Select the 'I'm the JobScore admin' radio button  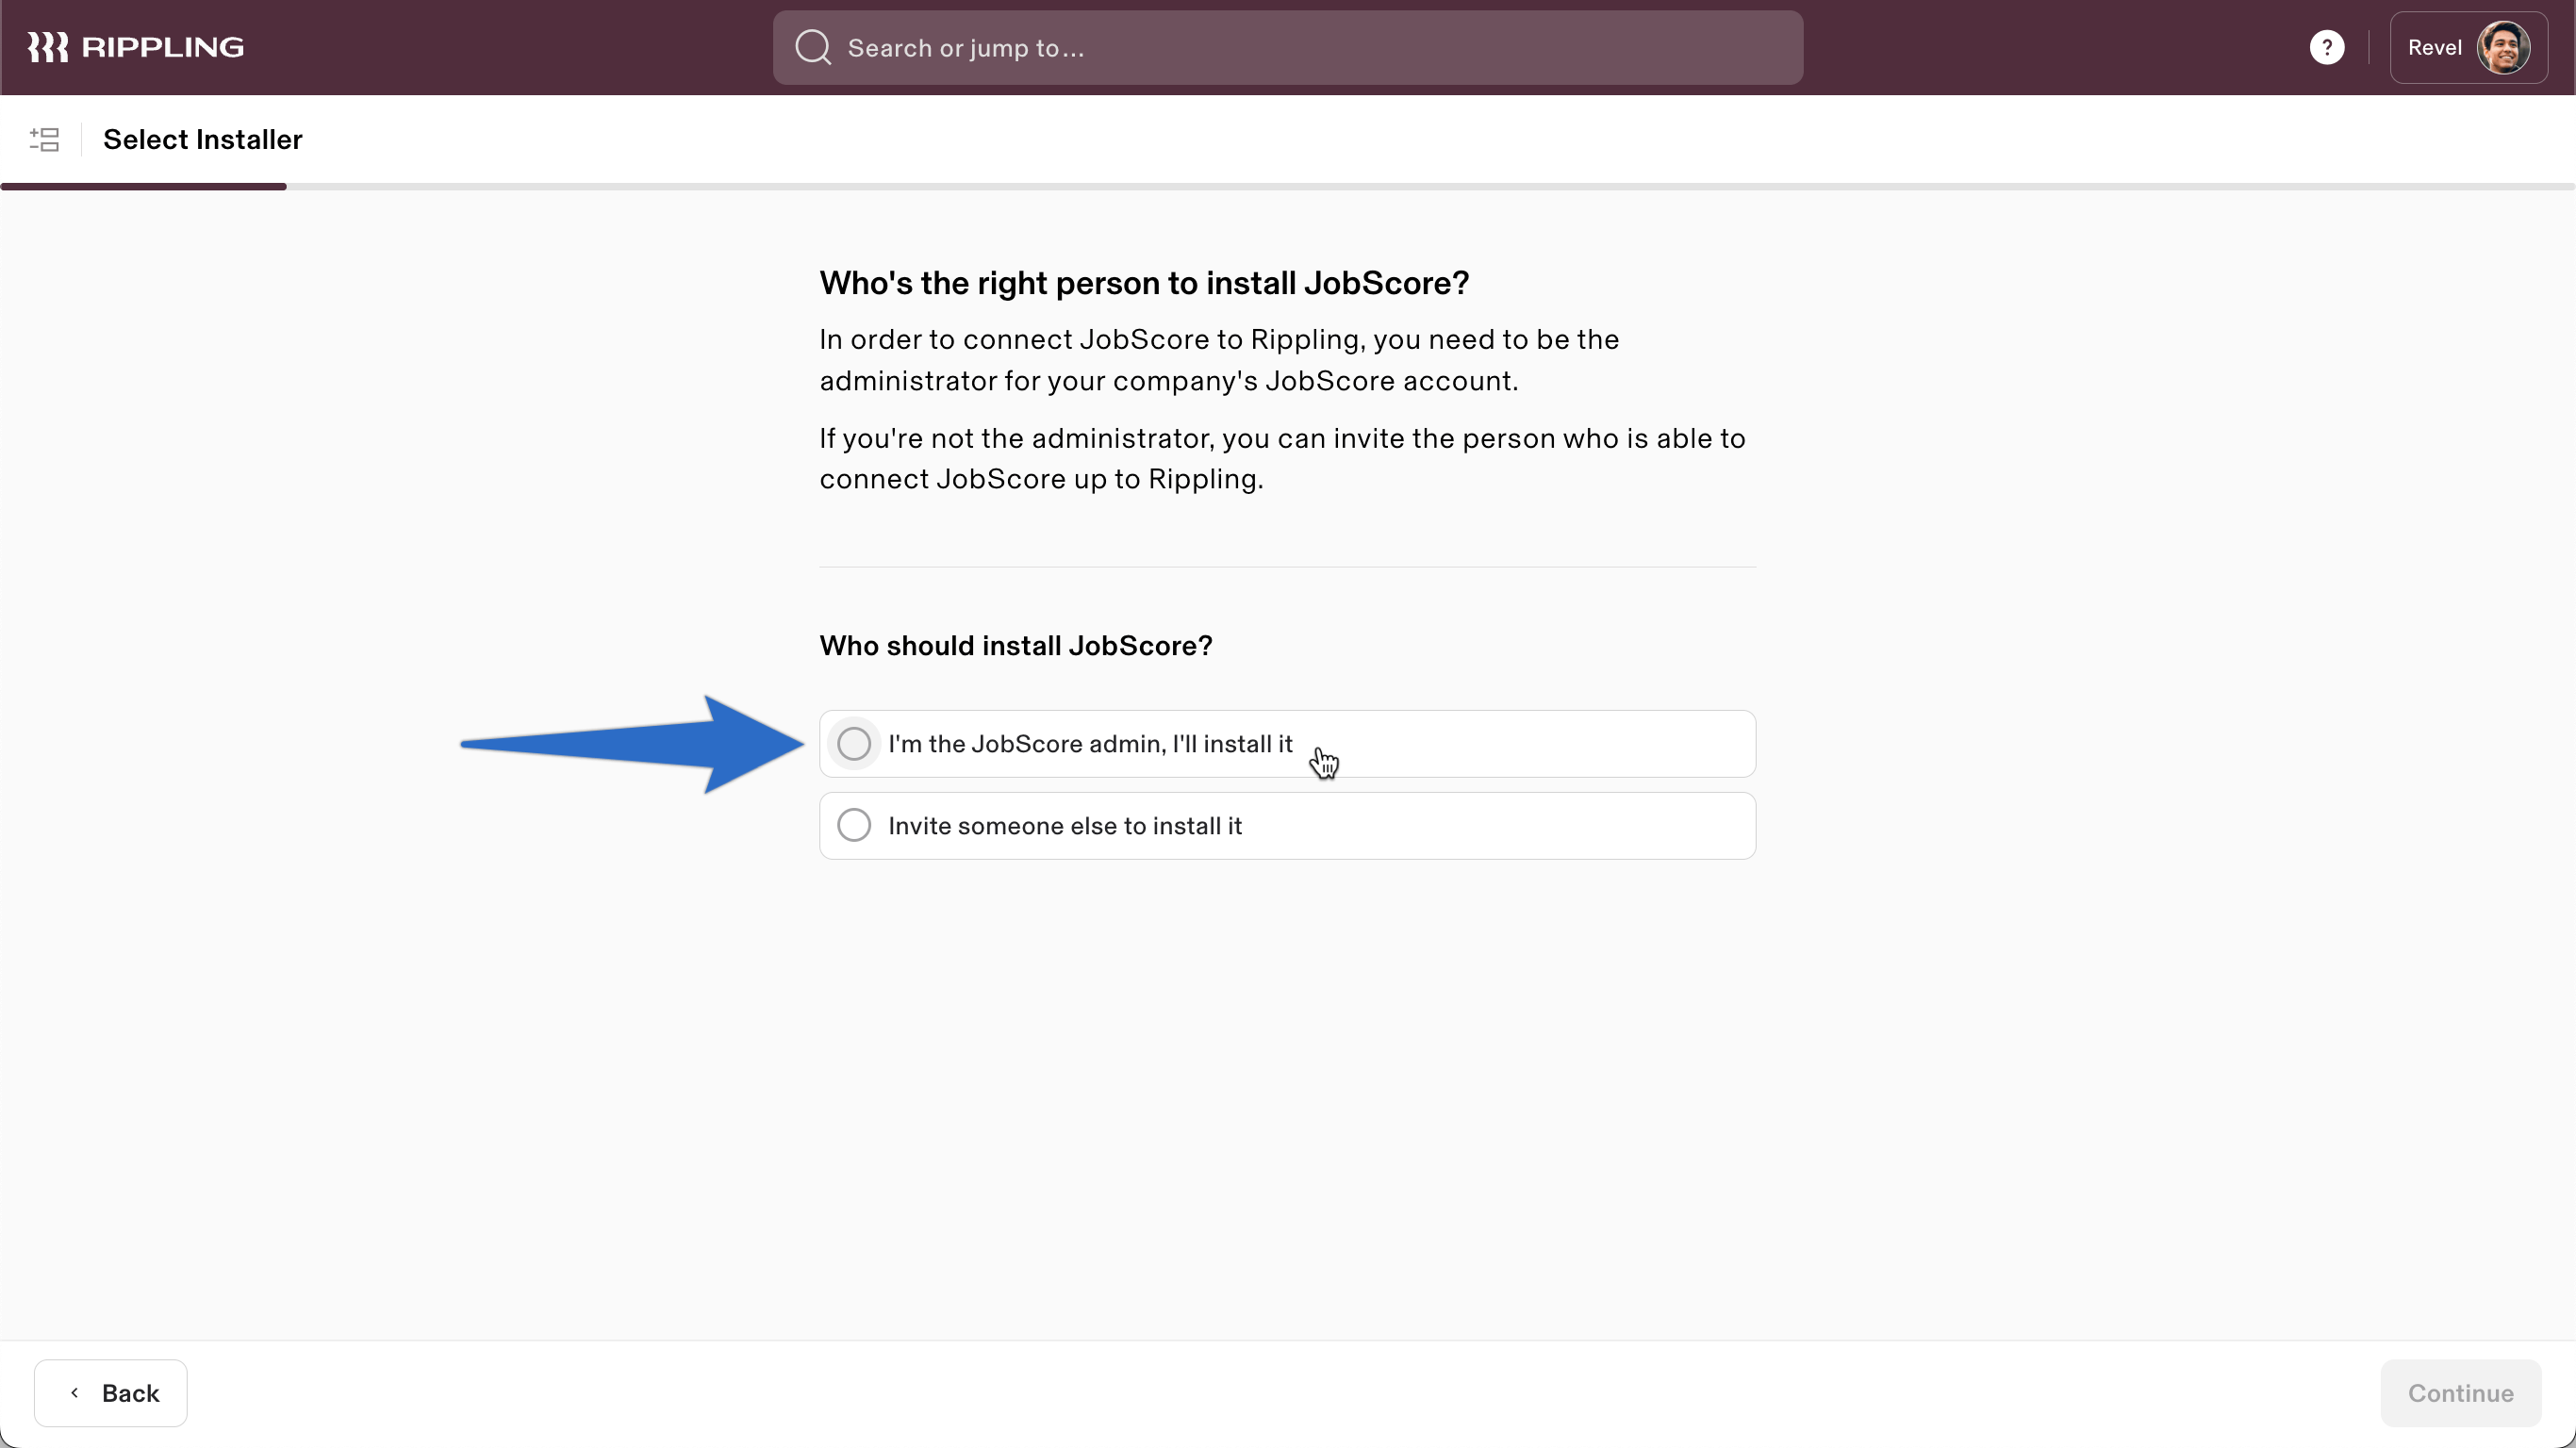854,743
